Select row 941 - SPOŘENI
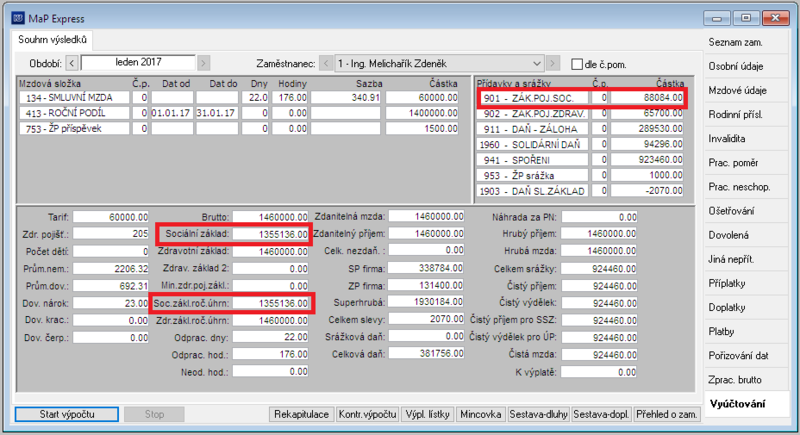The width and height of the screenshot is (800, 435). tap(581, 160)
